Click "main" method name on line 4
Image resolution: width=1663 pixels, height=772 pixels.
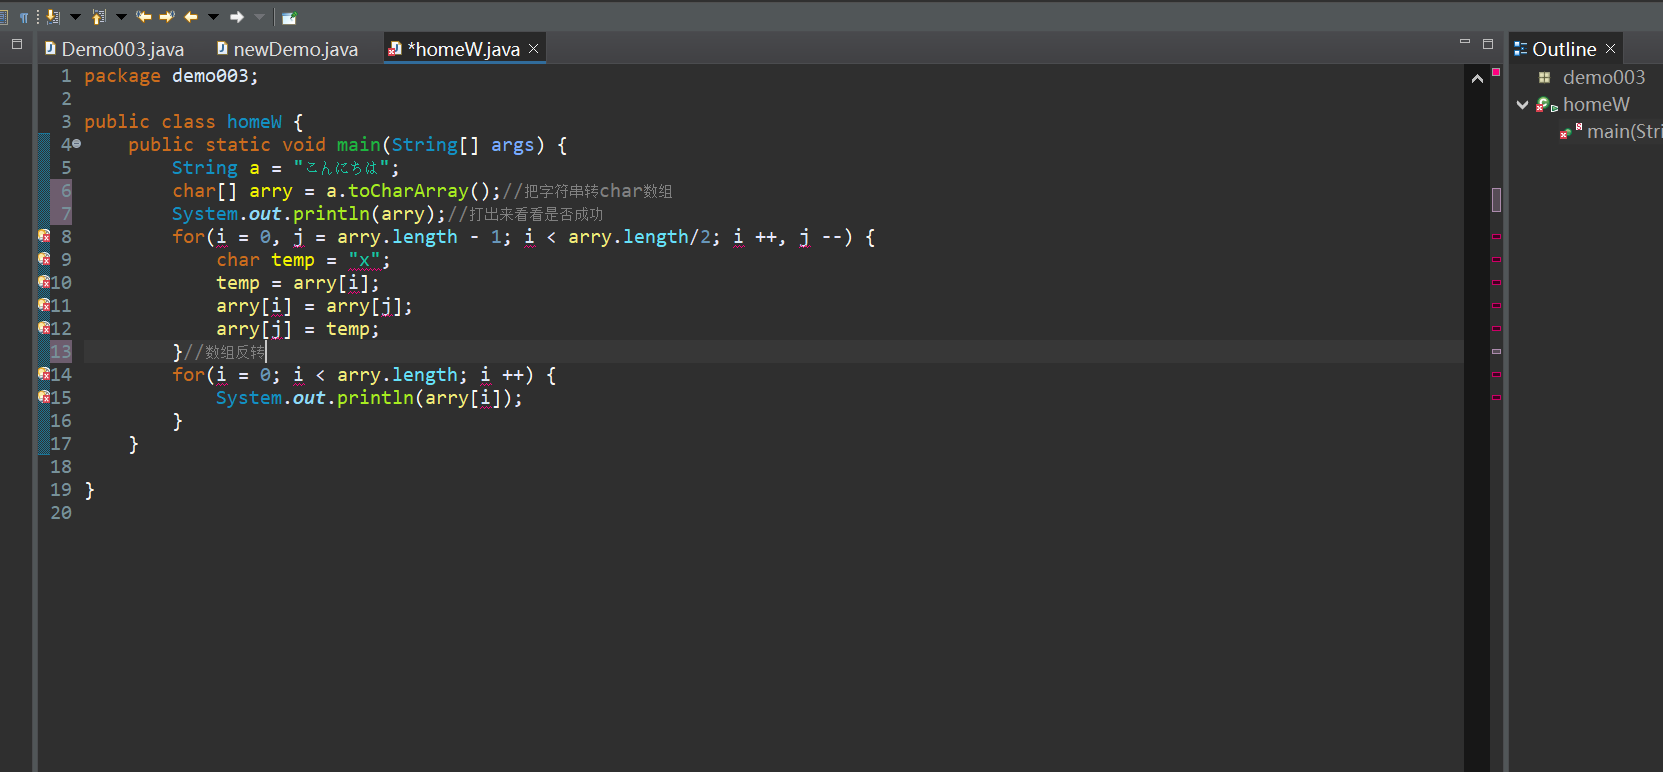click(359, 145)
